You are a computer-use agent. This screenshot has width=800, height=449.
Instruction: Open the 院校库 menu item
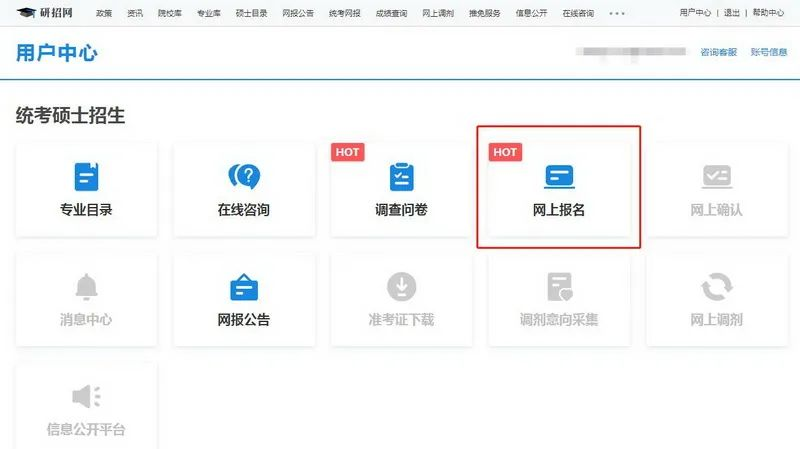170,13
